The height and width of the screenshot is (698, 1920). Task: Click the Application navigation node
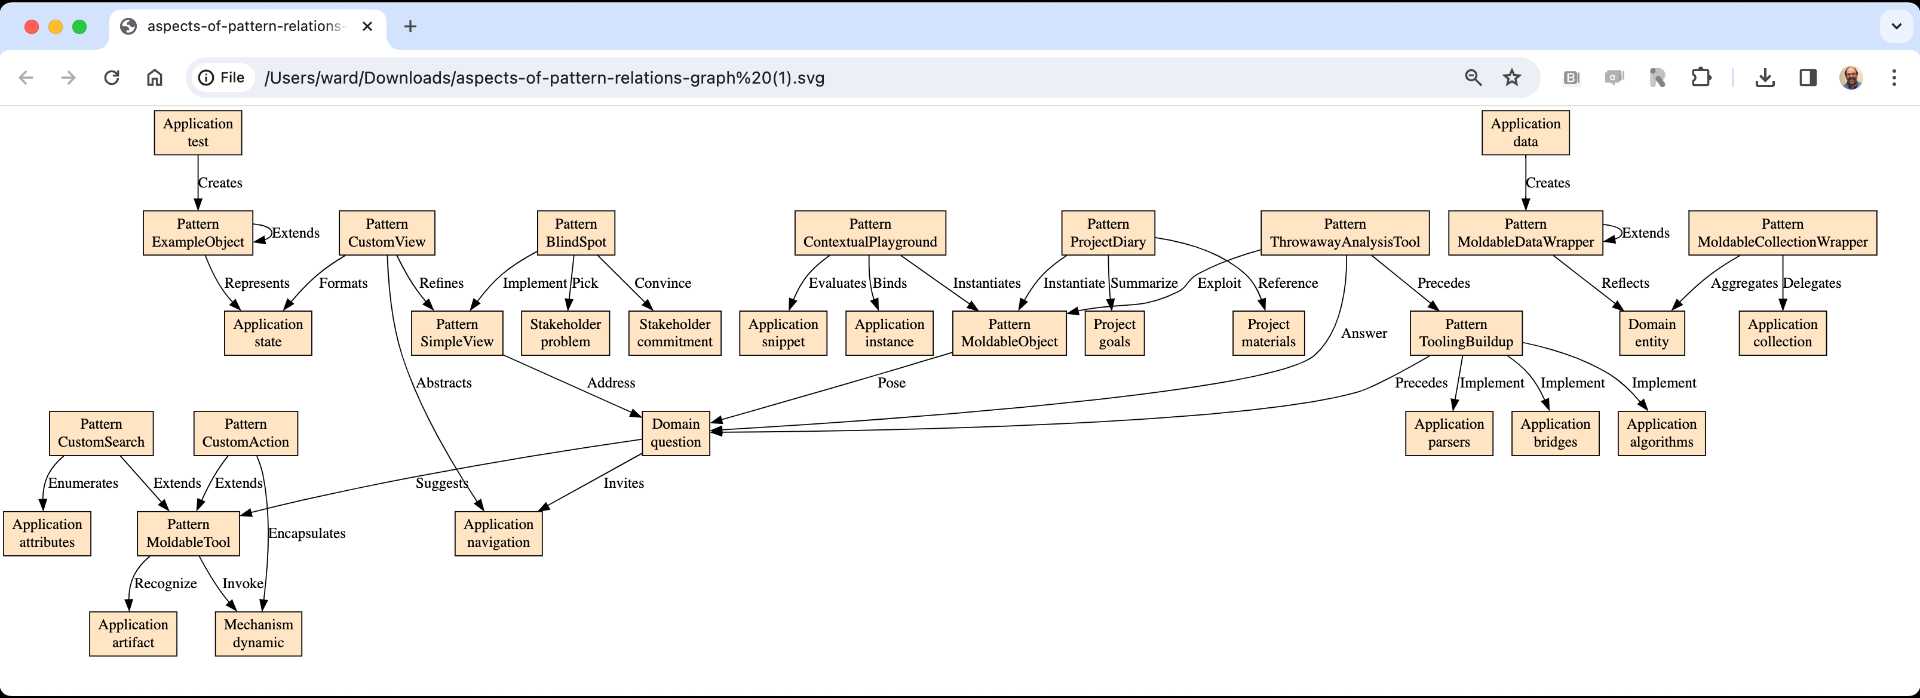pos(498,533)
